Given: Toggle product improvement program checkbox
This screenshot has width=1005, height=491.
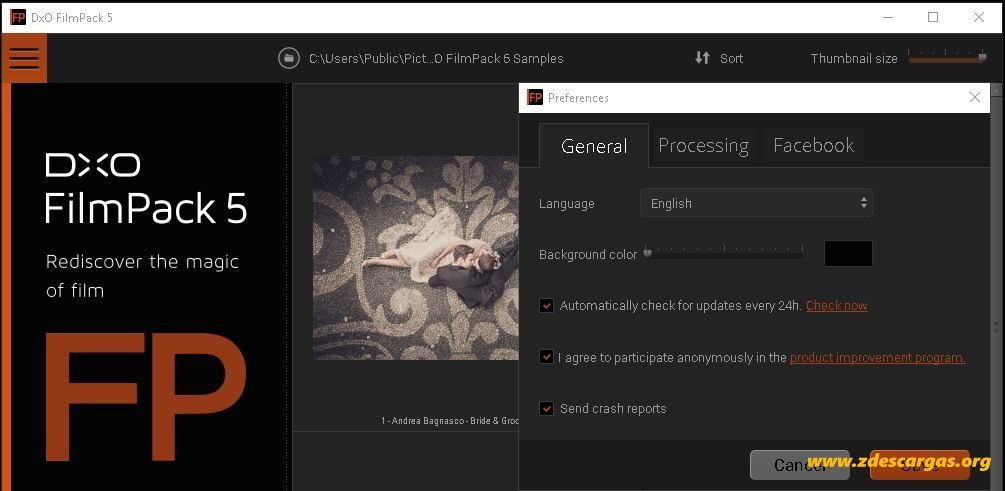Looking at the screenshot, I should tap(546, 357).
